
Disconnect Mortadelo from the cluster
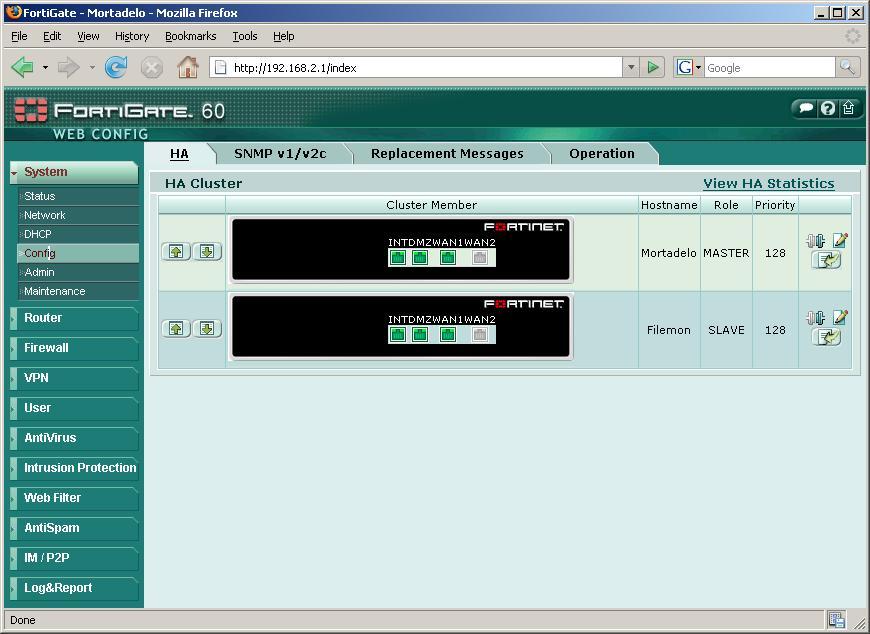click(816, 241)
